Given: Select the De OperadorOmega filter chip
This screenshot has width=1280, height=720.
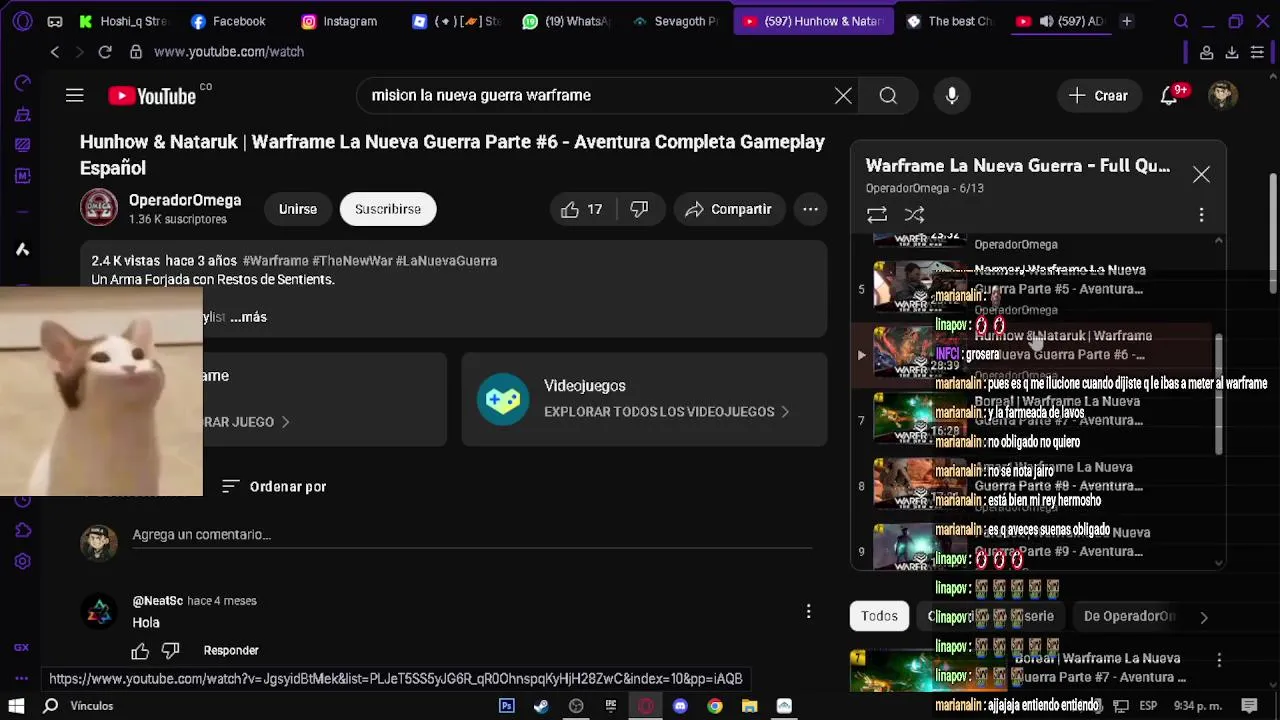Looking at the screenshot, I should (x=1129, y=616).
